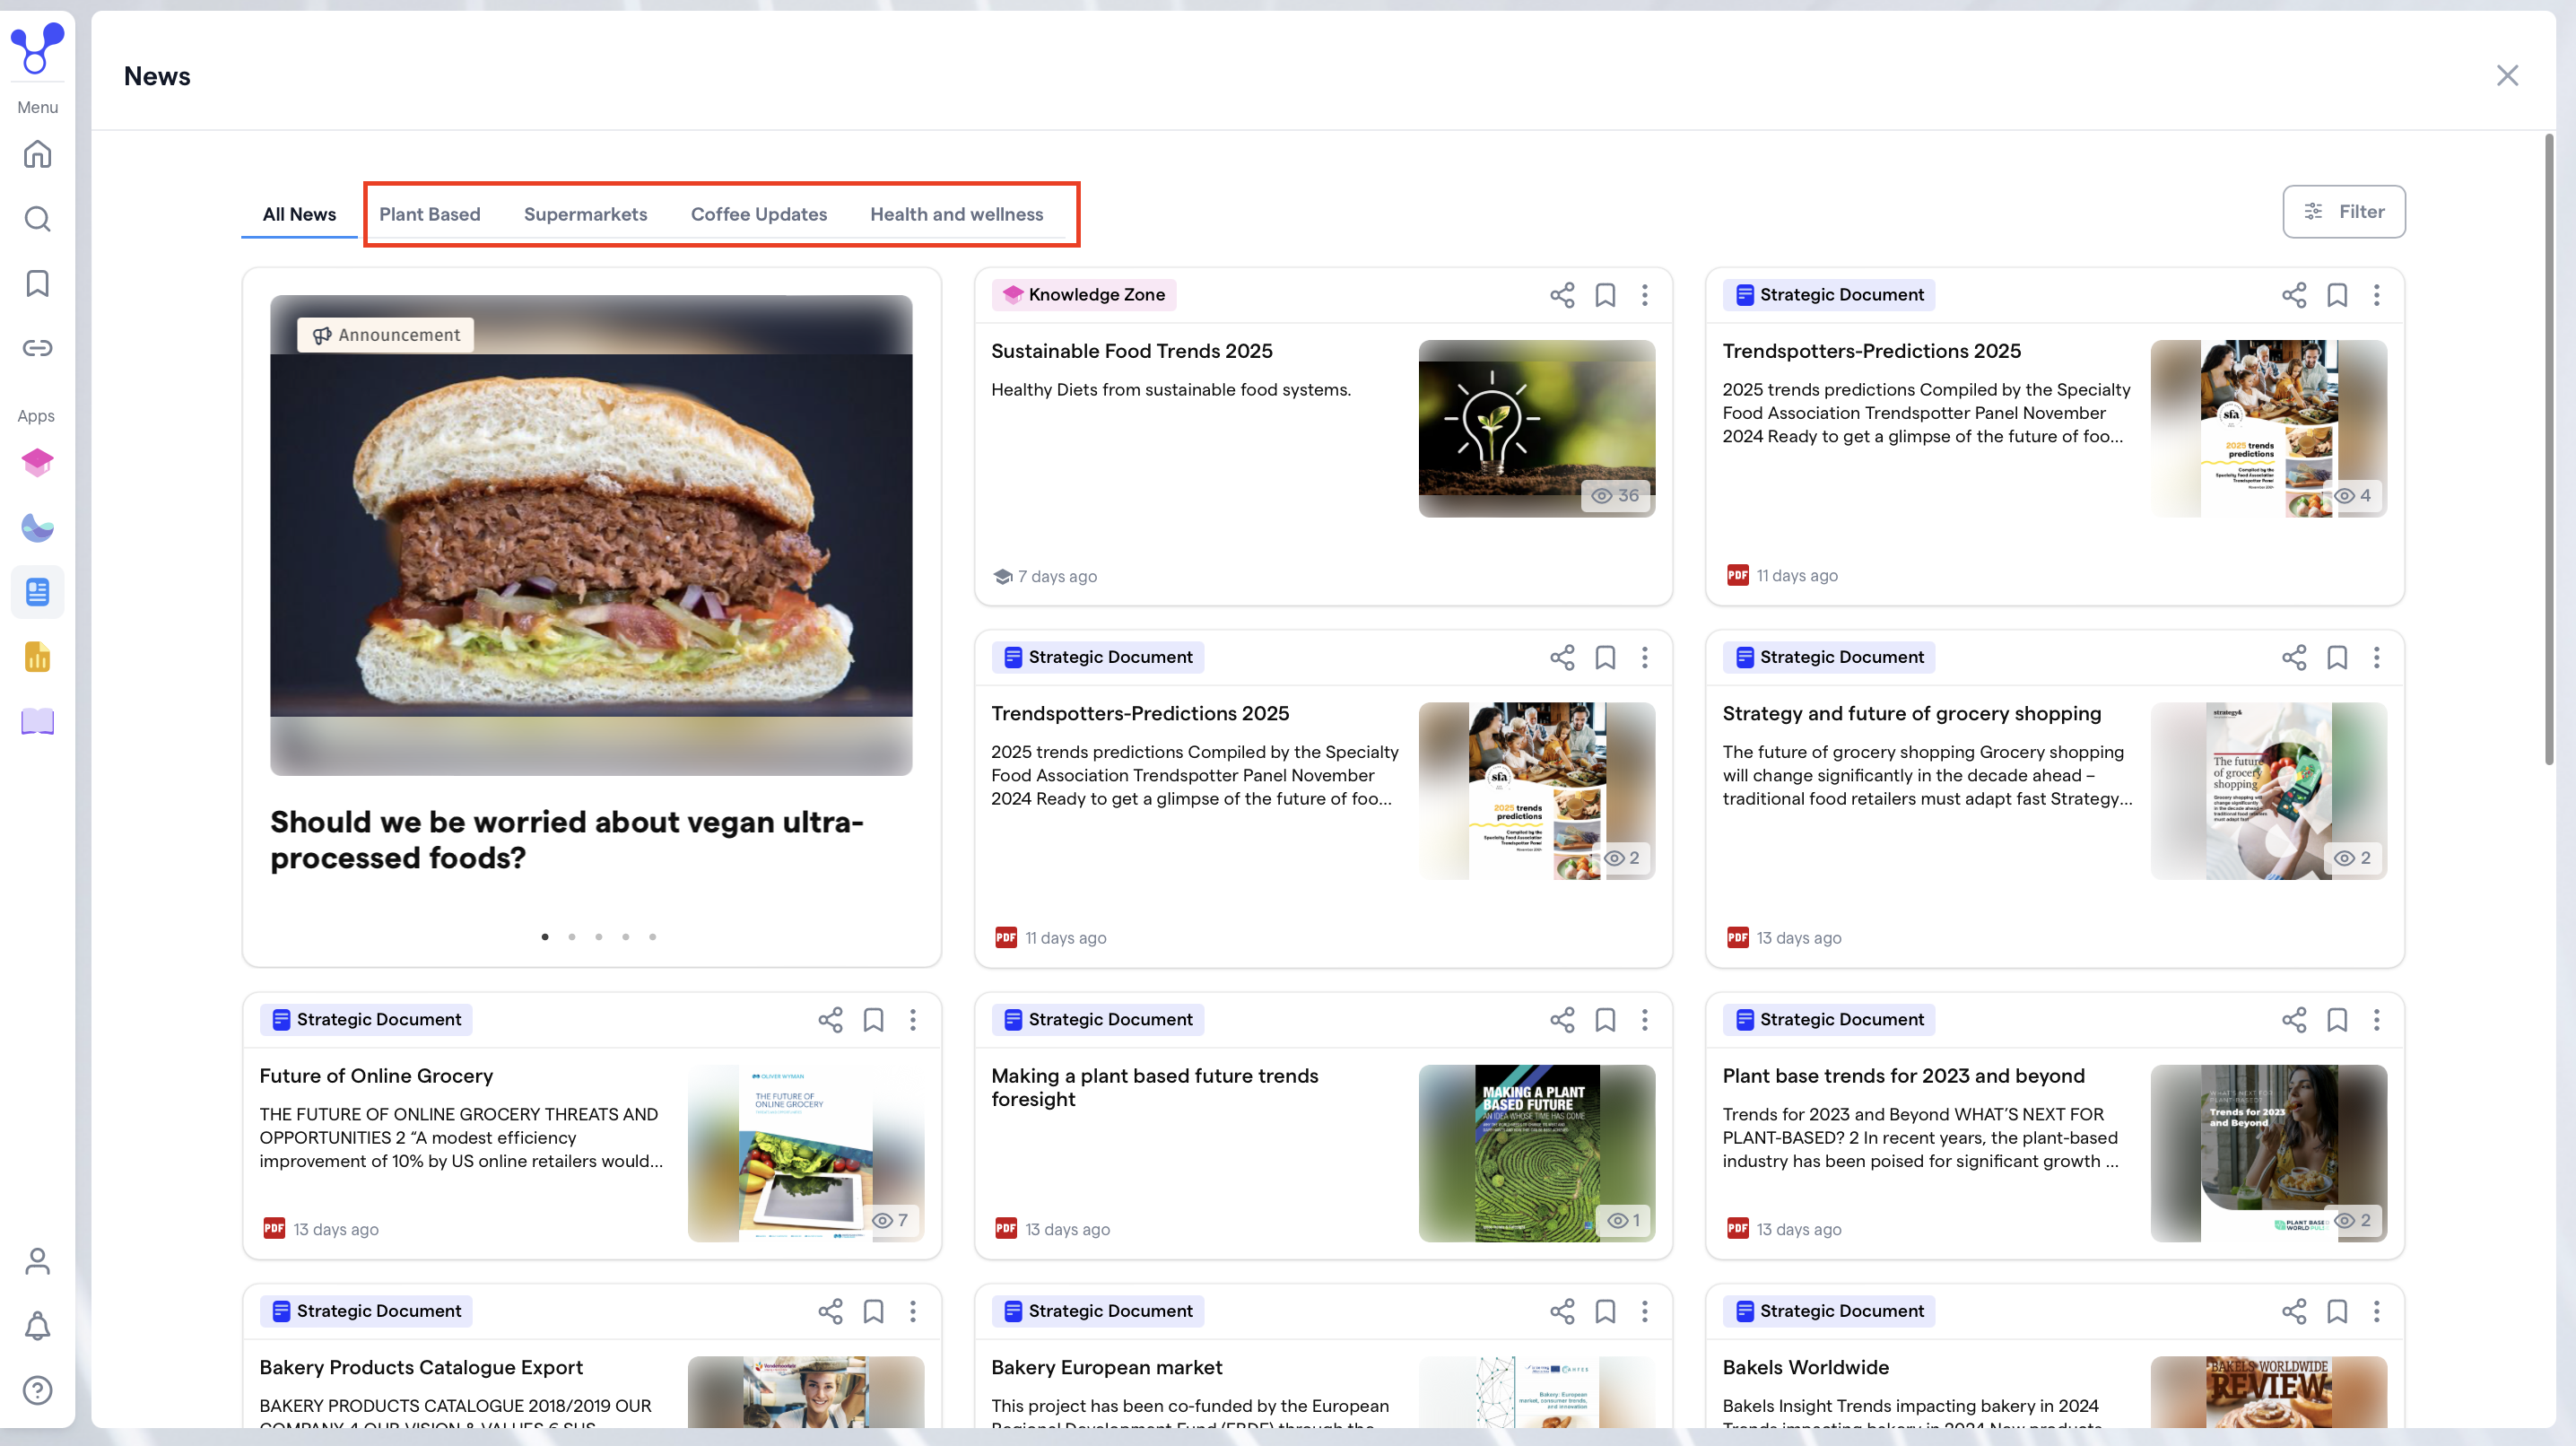Launch the orange chart app icon
Viewport: 2576px width, 1446px height.
37,657
